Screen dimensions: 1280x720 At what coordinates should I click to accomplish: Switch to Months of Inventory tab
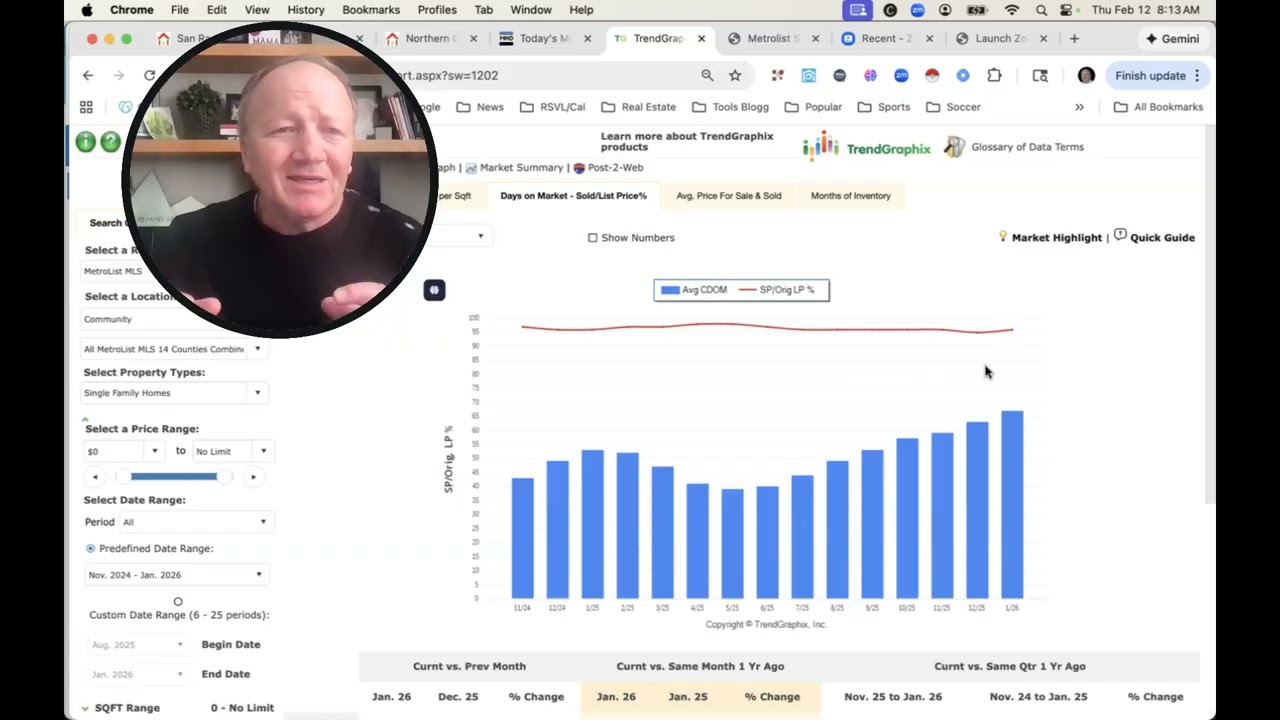coord(851,196)
